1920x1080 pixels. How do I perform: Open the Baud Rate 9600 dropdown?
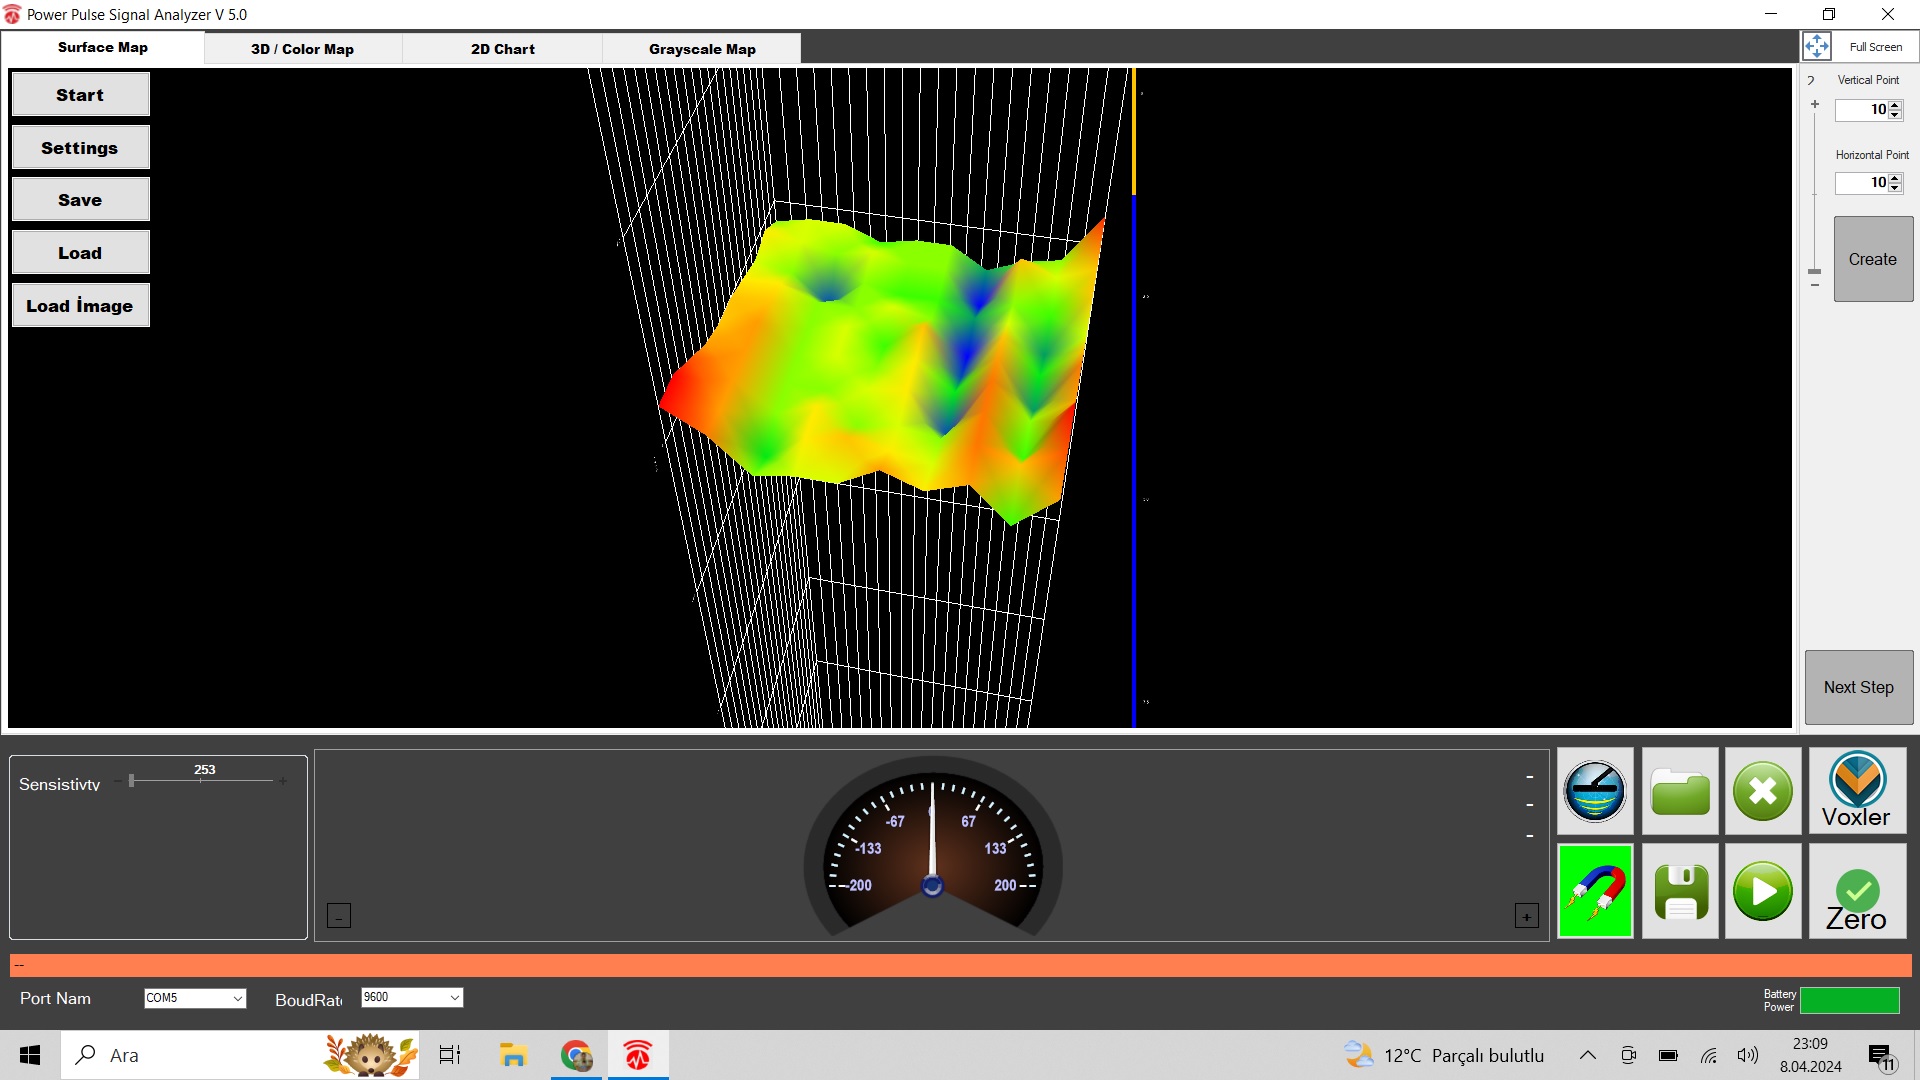454,997
